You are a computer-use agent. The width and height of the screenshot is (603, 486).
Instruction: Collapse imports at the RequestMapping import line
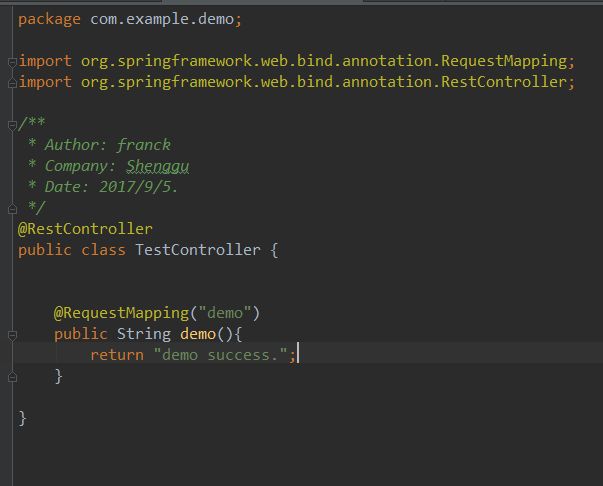(12, 62)
